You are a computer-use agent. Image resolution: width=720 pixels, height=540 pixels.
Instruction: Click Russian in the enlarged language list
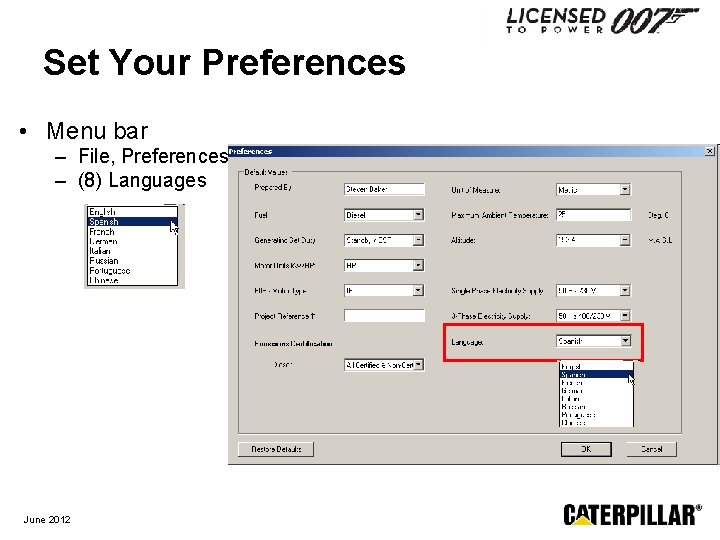tap(132, 261)
